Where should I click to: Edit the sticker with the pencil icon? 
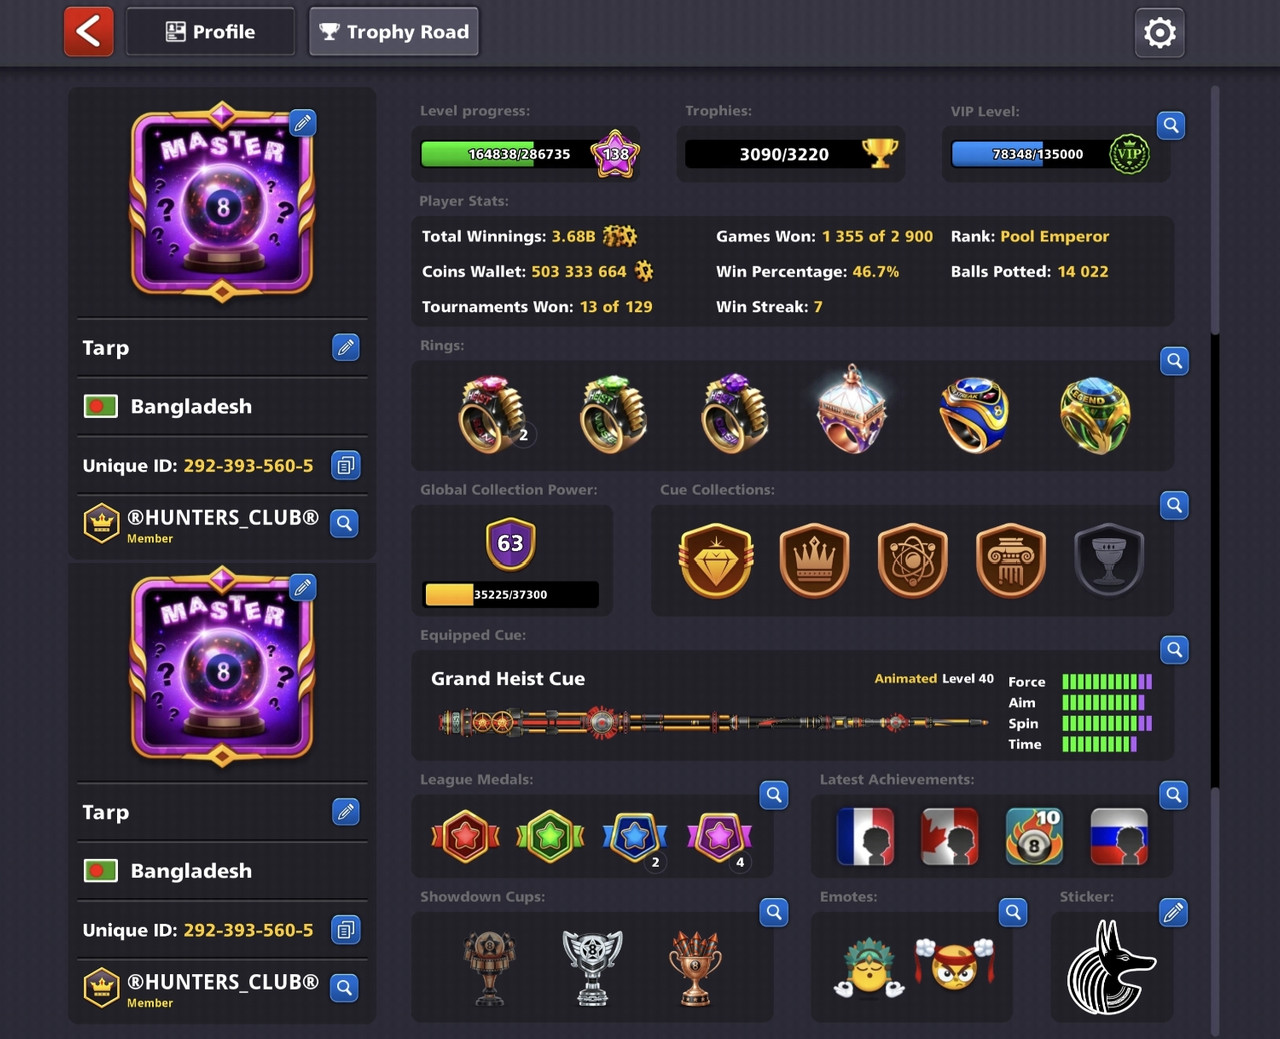point(1174,912)
